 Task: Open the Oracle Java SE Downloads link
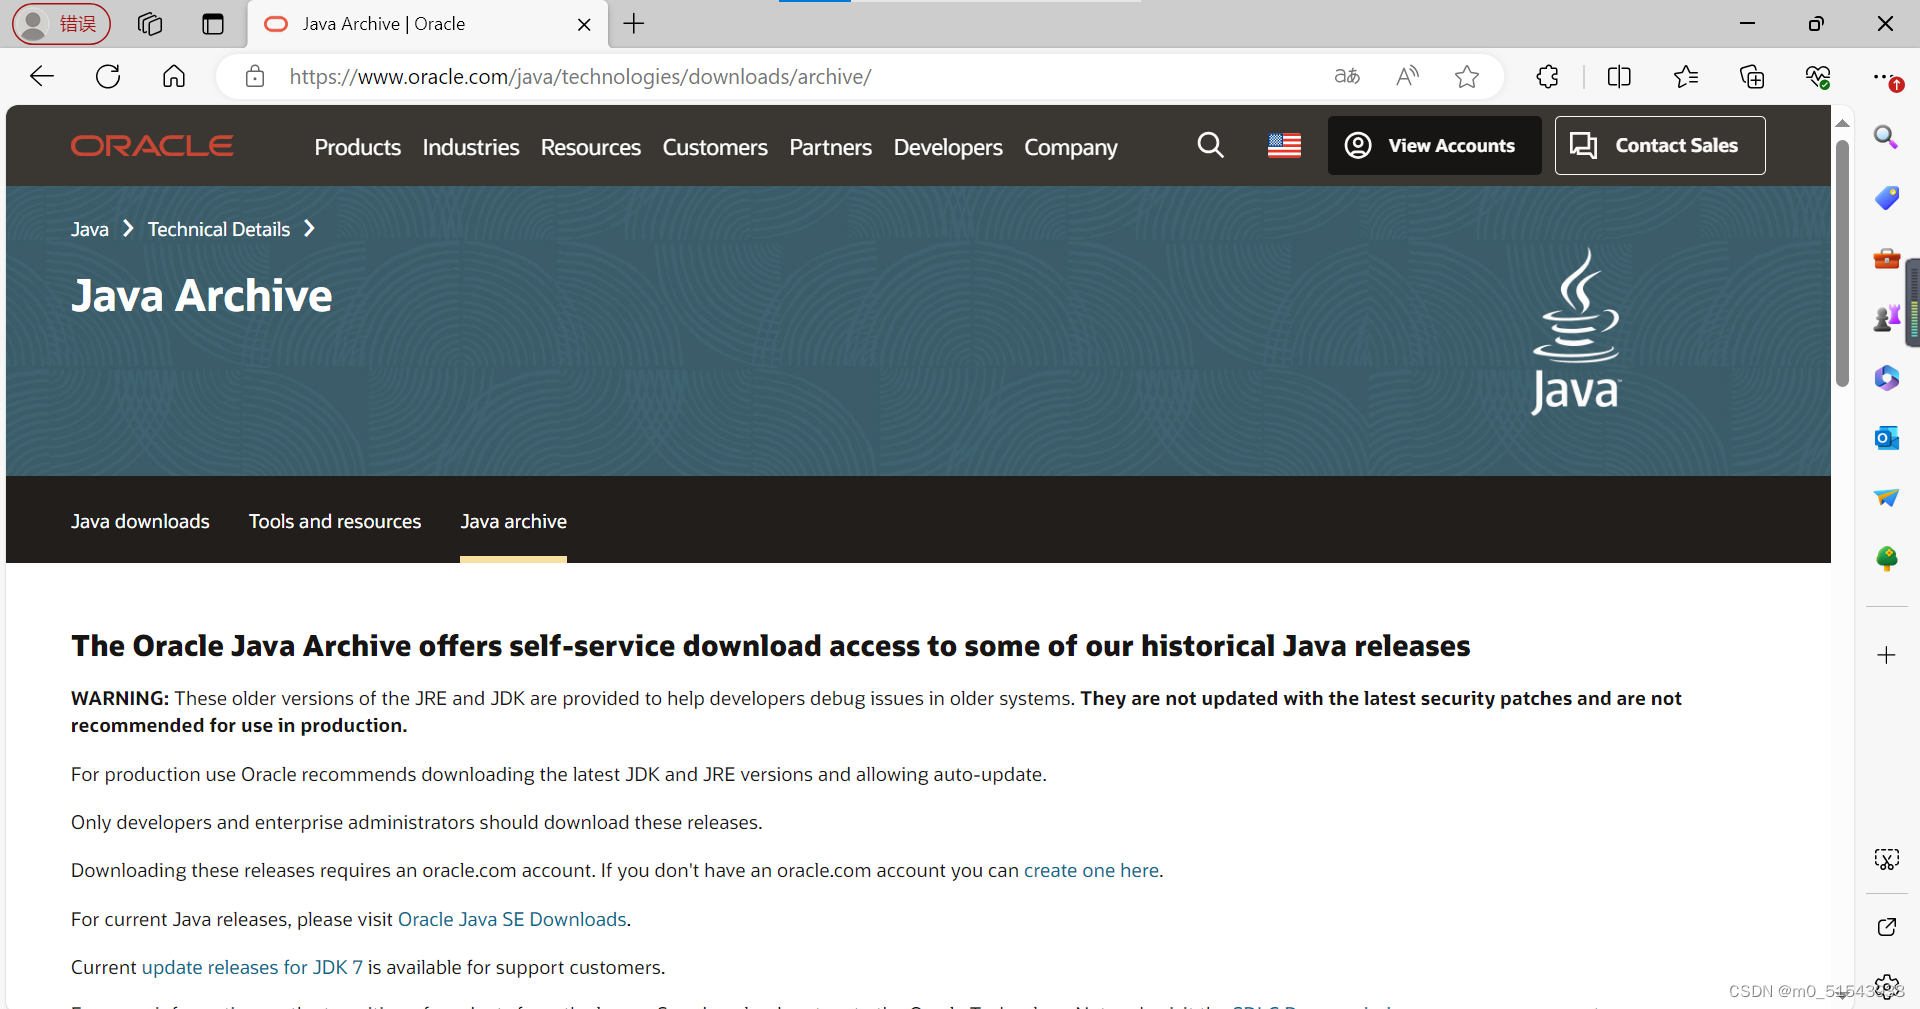tap(511, 919)
